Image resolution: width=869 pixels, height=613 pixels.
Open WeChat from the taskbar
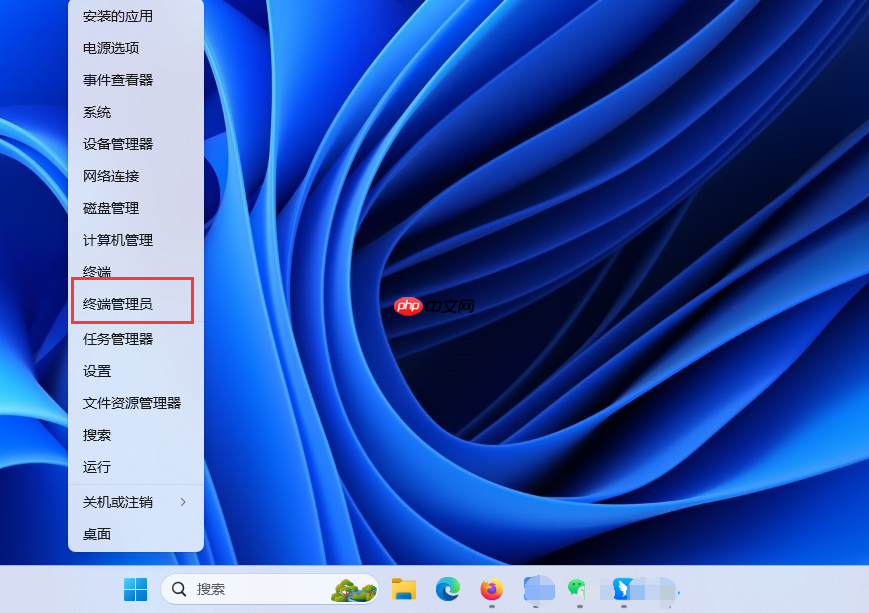point(576,590)
